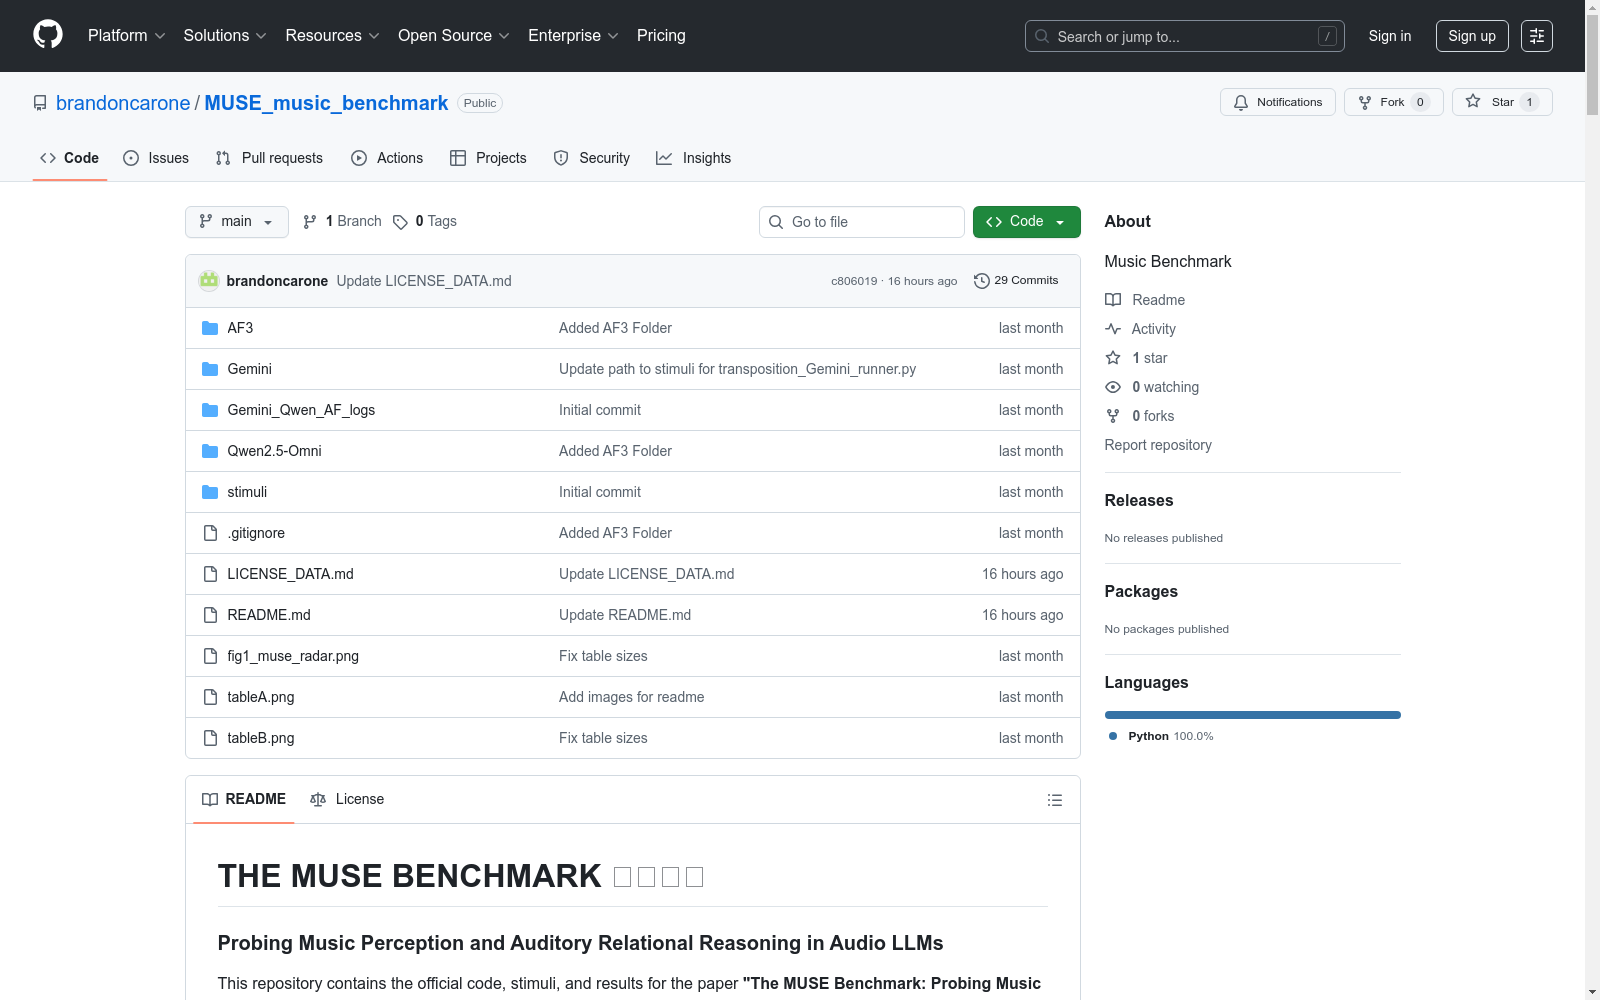Click the eye icon beside watching

(x=1113, y=387)
